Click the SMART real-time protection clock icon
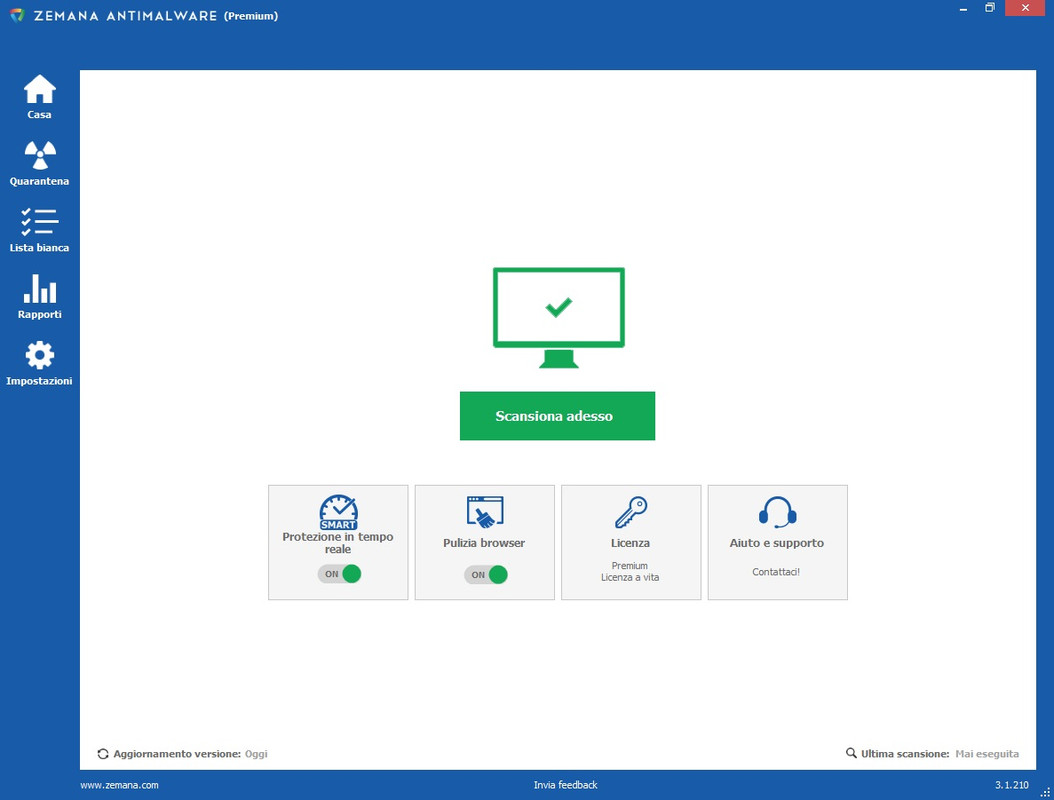The image size is (1054, 800). click(x=338, y=512)
